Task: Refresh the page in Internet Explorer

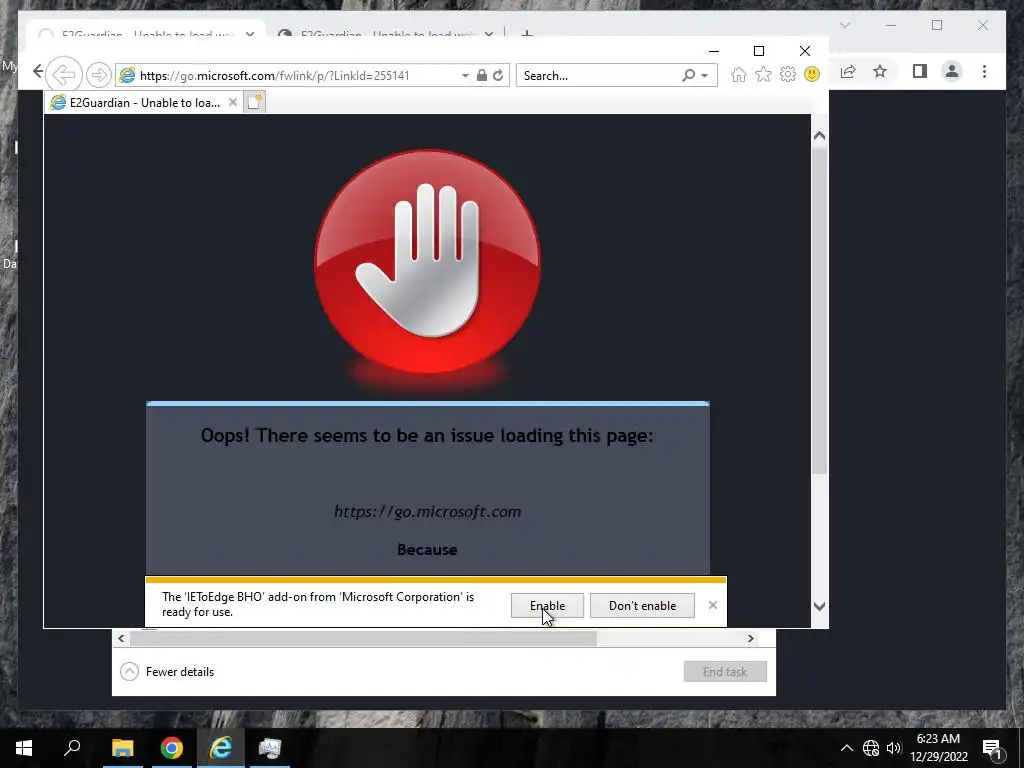Action: (498, 75)
